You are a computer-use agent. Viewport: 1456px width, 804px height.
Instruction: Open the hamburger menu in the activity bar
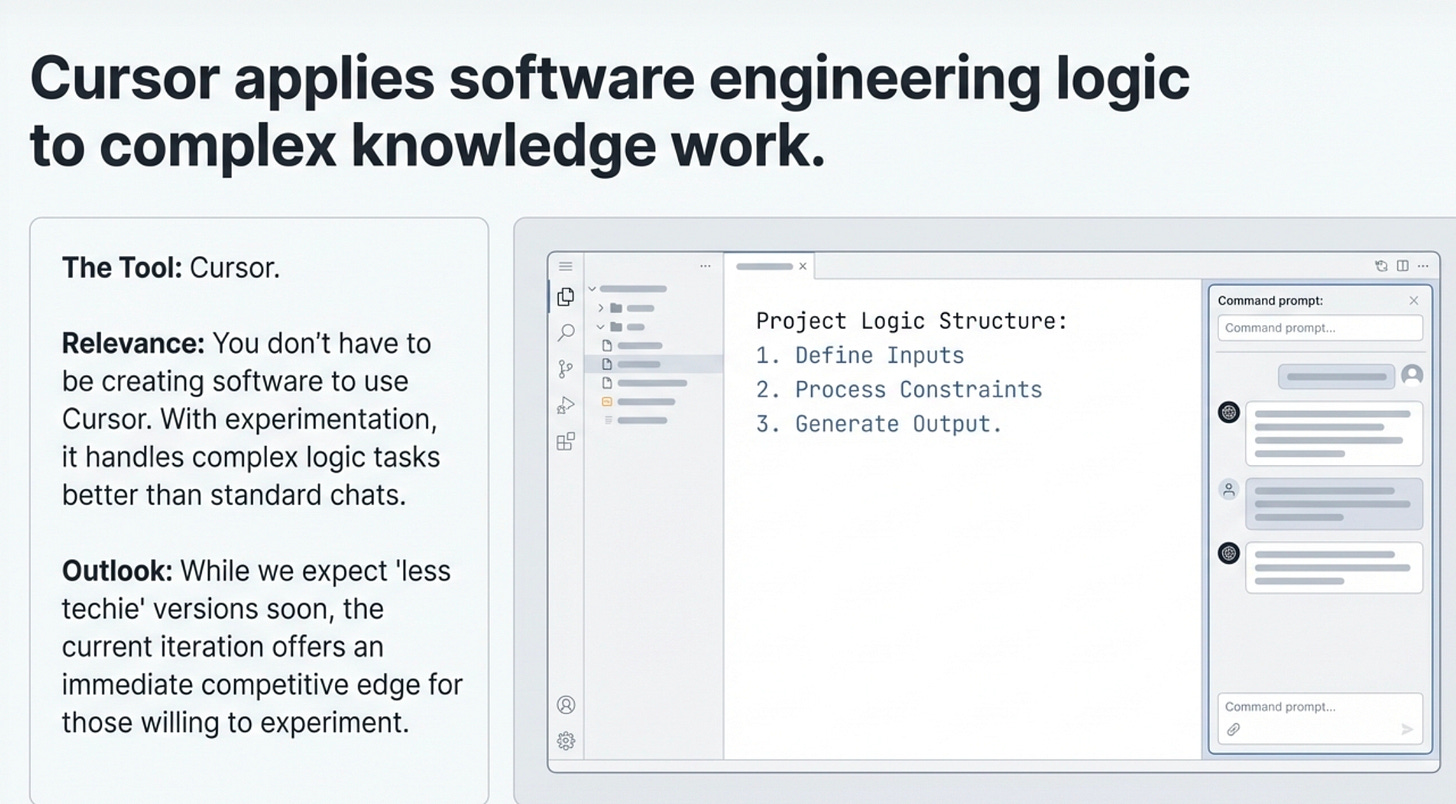565,266
